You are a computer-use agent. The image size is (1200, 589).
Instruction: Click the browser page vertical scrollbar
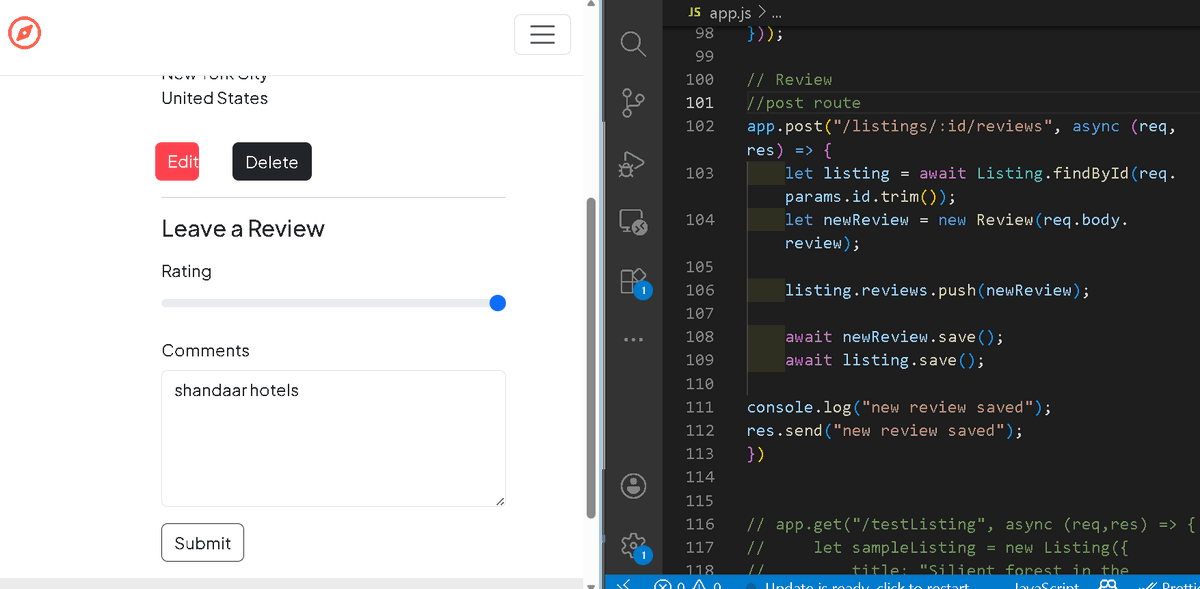[590, 357]
